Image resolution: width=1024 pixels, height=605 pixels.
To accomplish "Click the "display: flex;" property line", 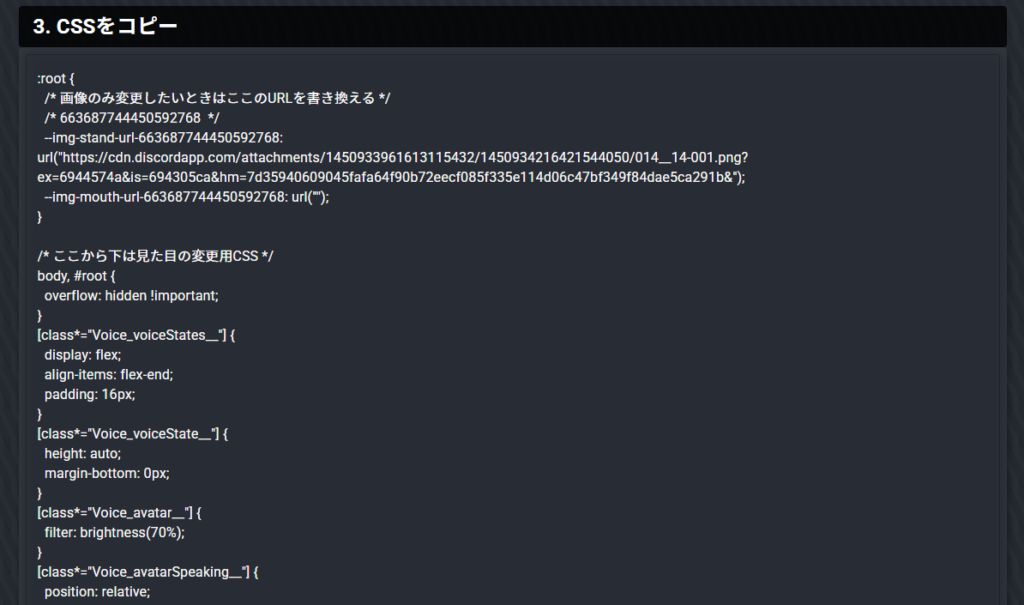I will pyautogui.click(x=82, y=355).
